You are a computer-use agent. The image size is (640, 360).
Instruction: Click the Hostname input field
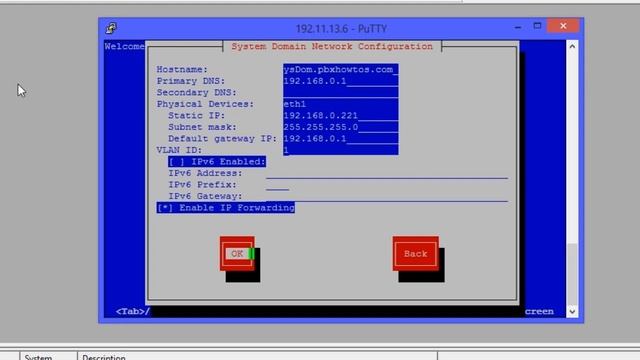[x=341, y=69]
